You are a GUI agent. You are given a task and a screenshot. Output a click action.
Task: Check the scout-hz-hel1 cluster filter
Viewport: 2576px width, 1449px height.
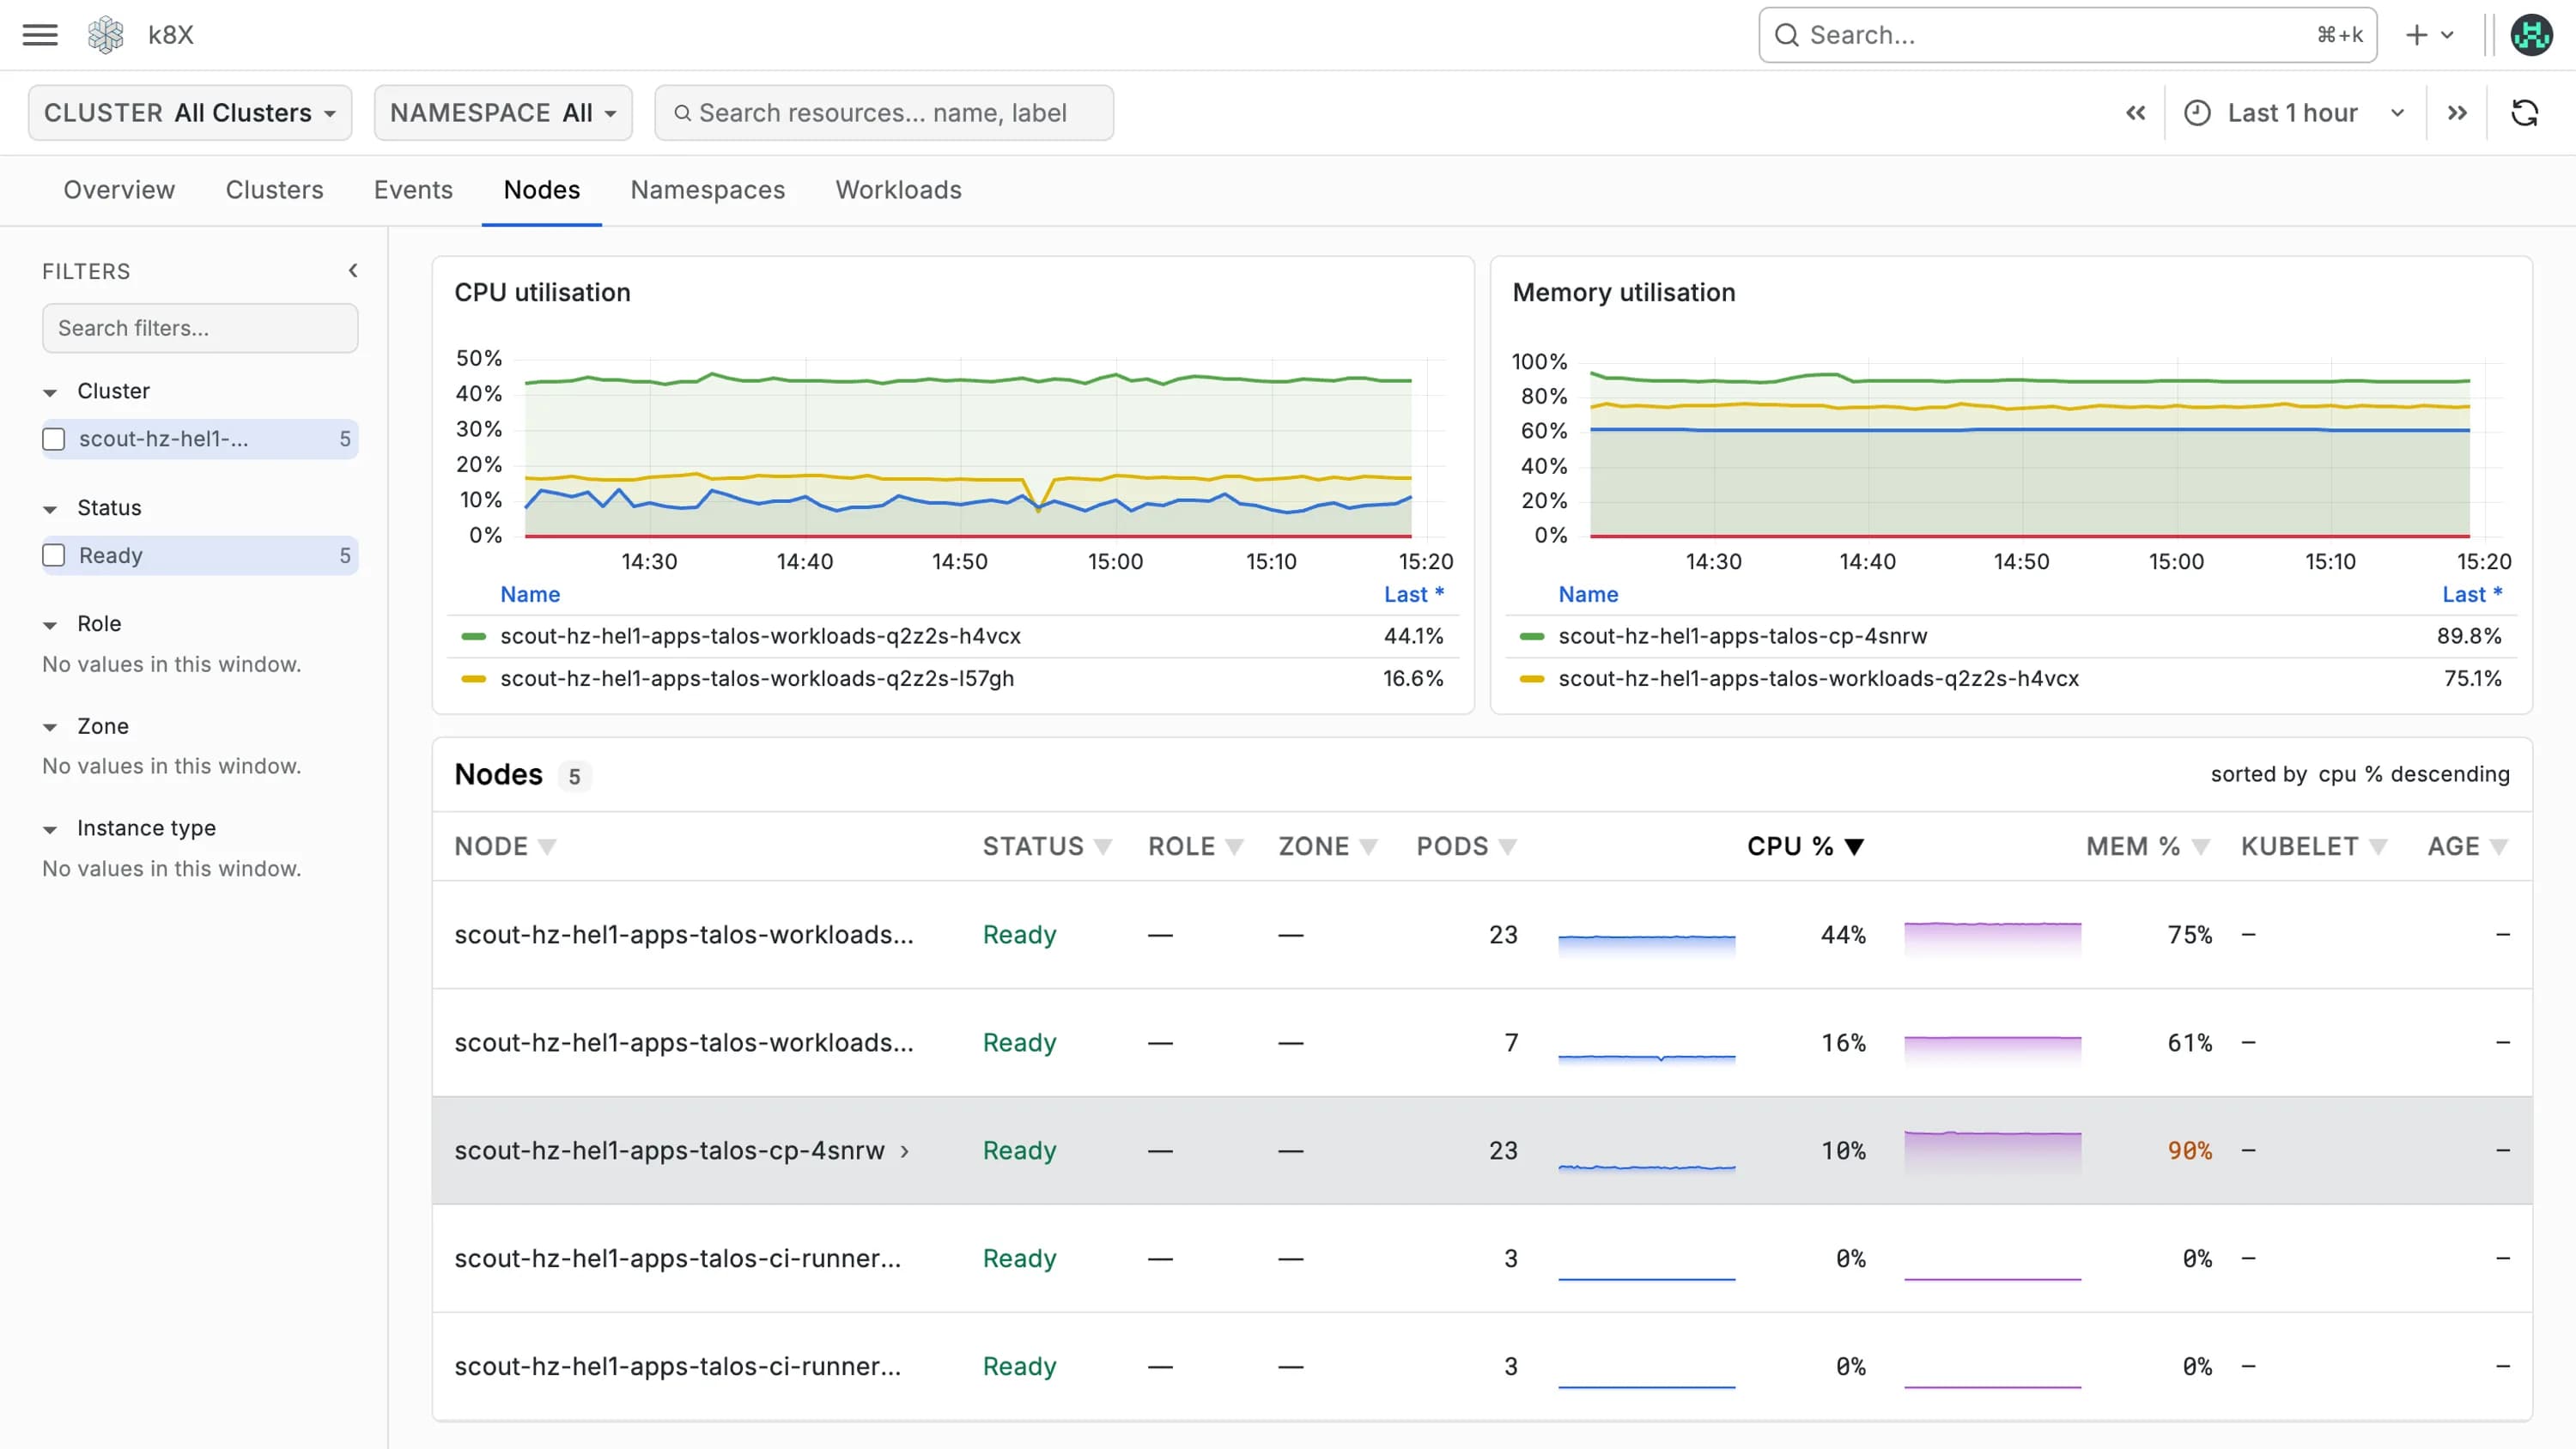tap(54, 439)
